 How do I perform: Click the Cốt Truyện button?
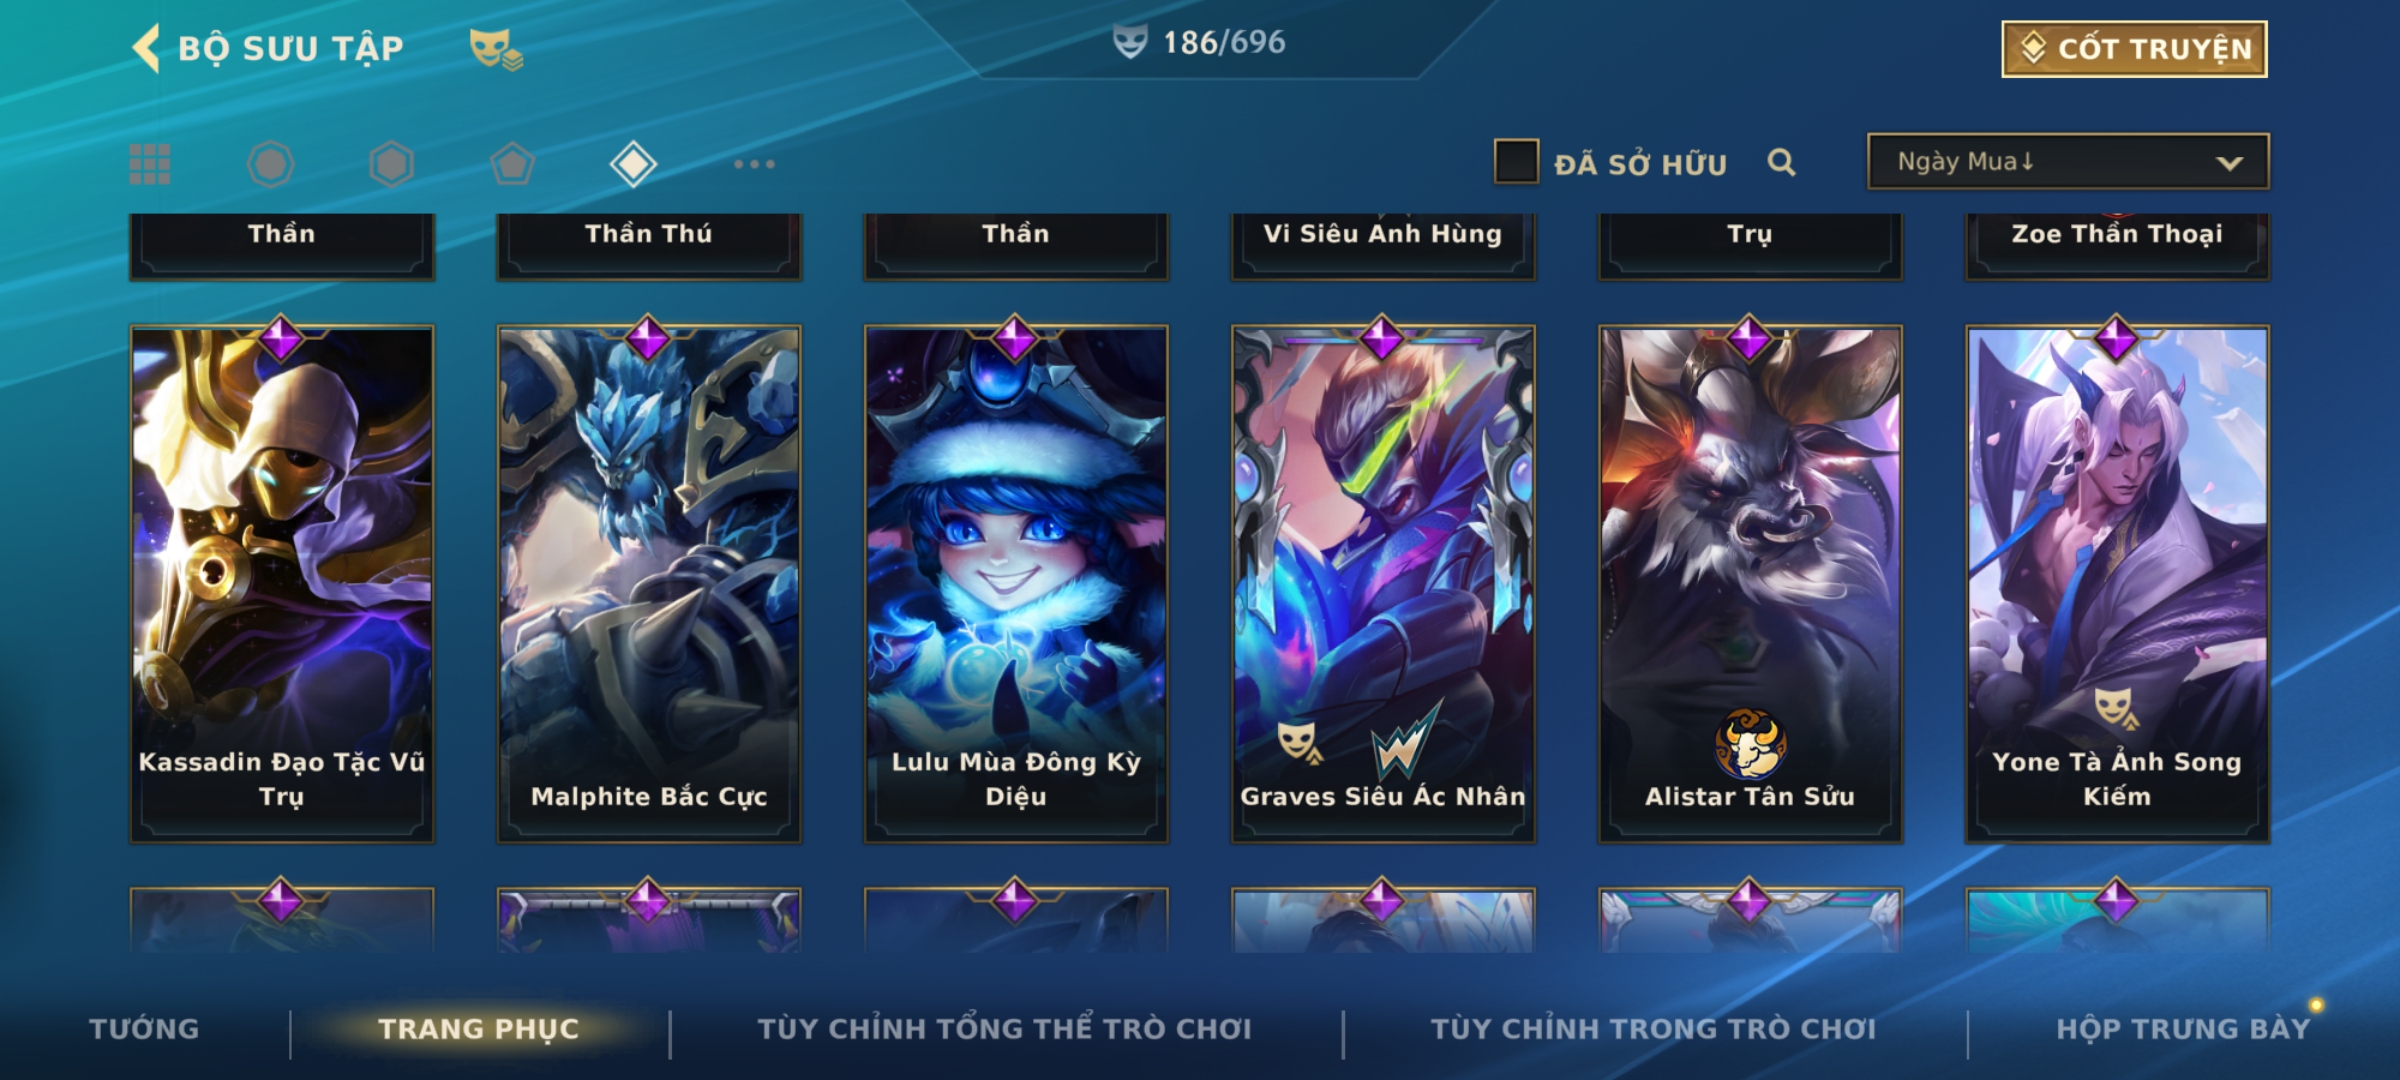point(2134,49)
